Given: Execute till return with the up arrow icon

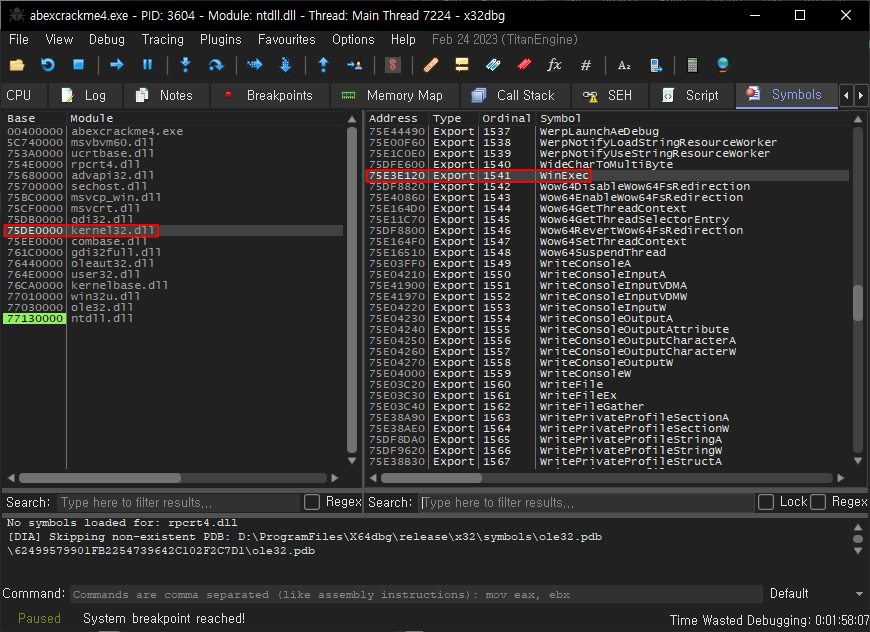Looking at the screenshot, I should pos(323,65).
